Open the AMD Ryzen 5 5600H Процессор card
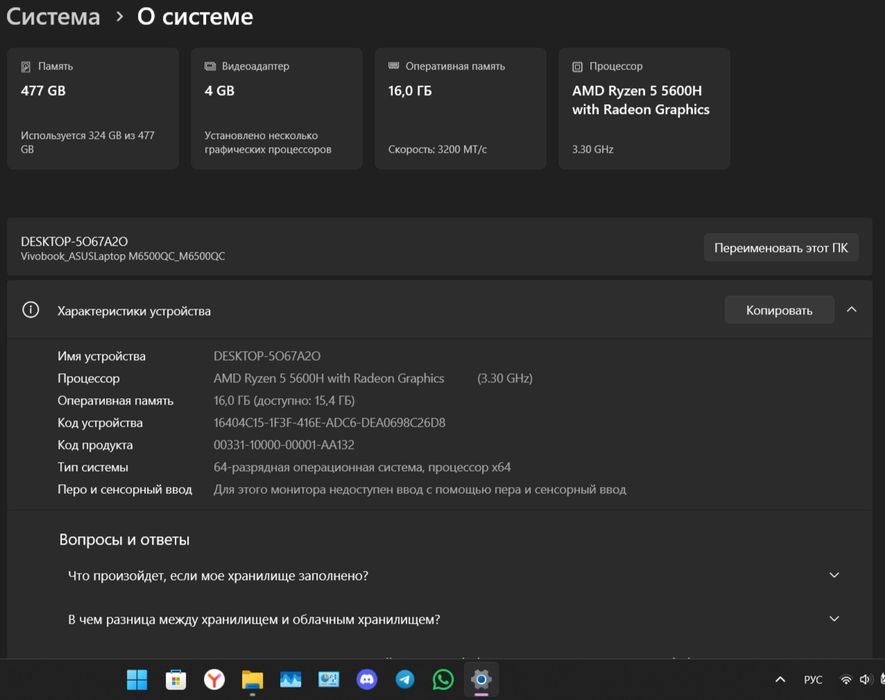Viewport: 885px width, 700px height. tap(644, 108)
